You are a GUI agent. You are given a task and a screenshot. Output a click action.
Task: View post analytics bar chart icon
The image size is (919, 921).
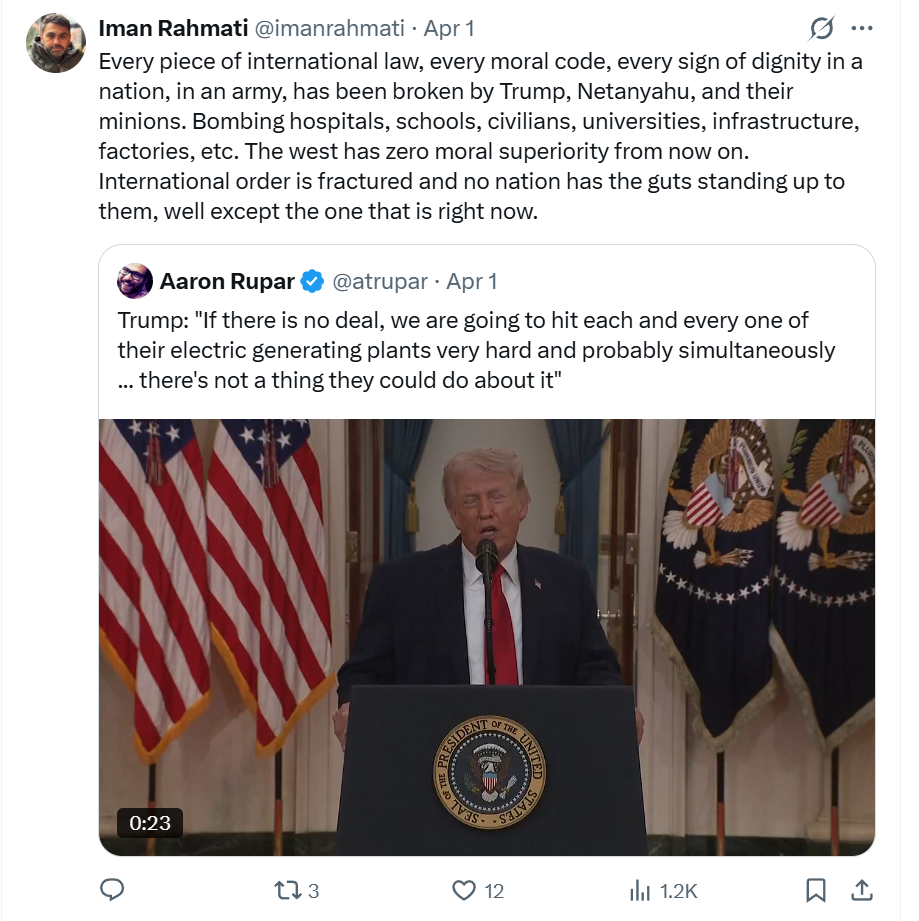(x=639, y=890)
